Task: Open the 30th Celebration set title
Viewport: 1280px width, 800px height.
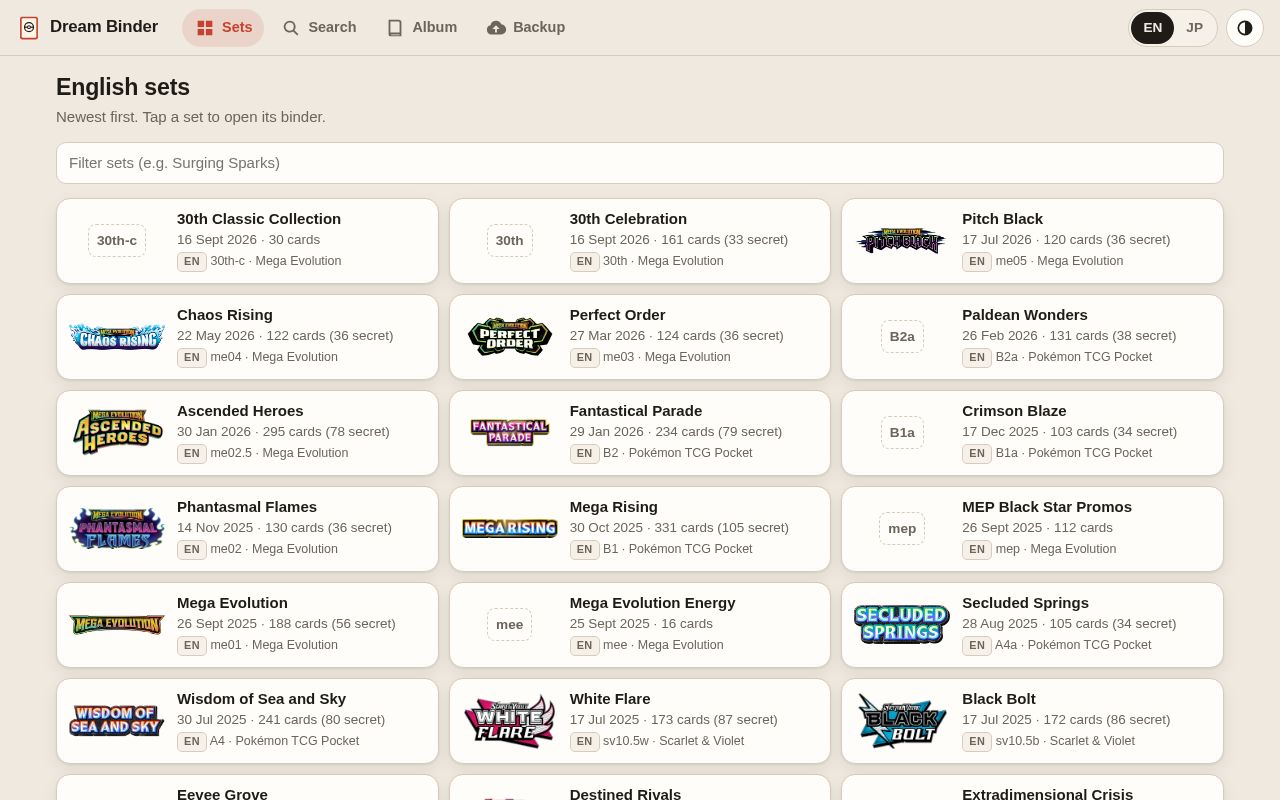Action: pos(628,219)
